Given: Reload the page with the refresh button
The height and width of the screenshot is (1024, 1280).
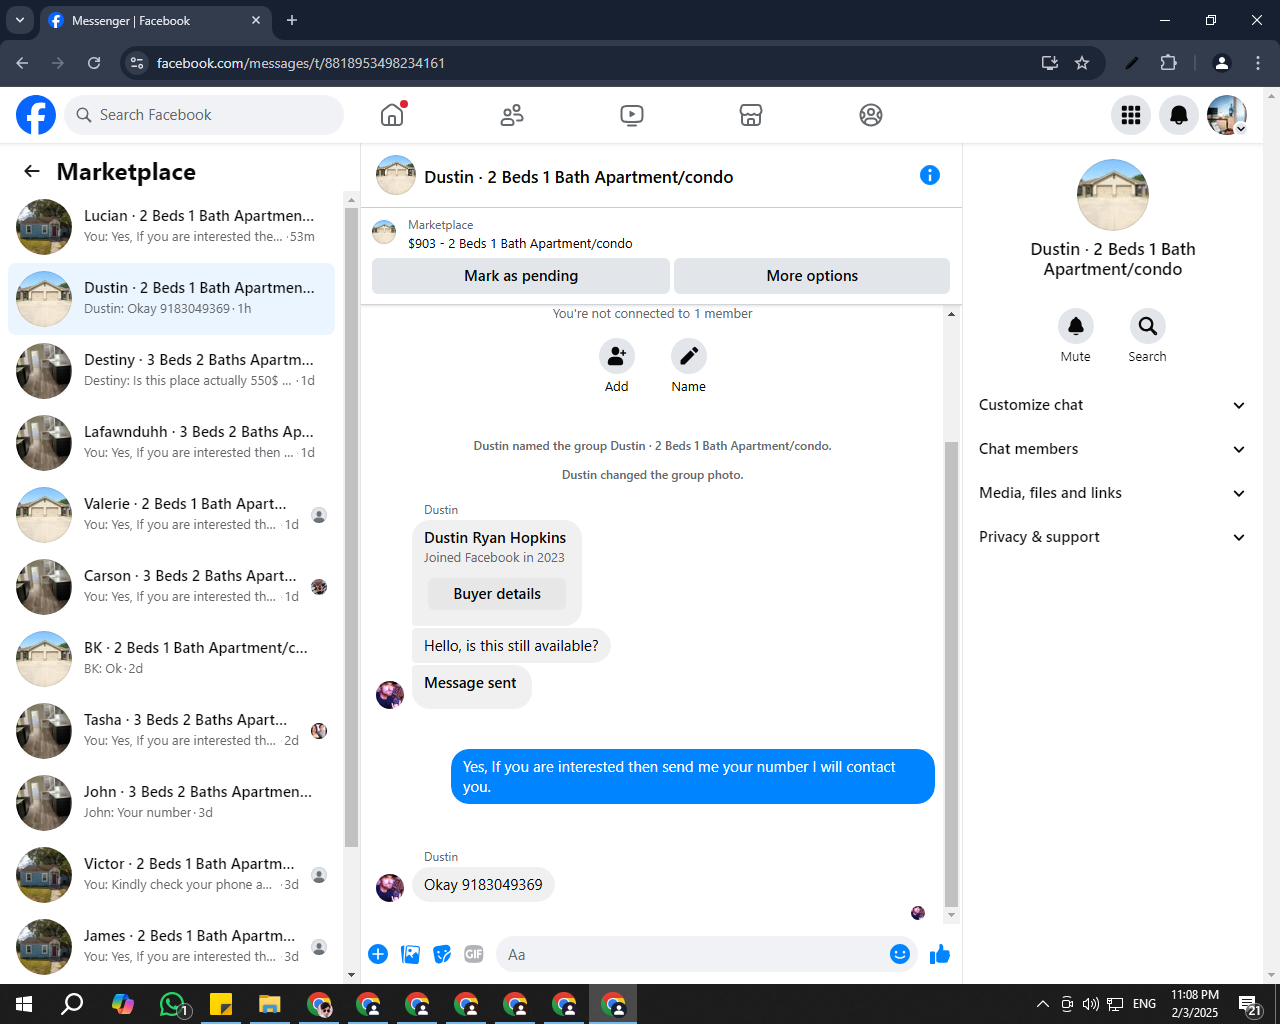Looking at the screenshot, I should (94, 63).
